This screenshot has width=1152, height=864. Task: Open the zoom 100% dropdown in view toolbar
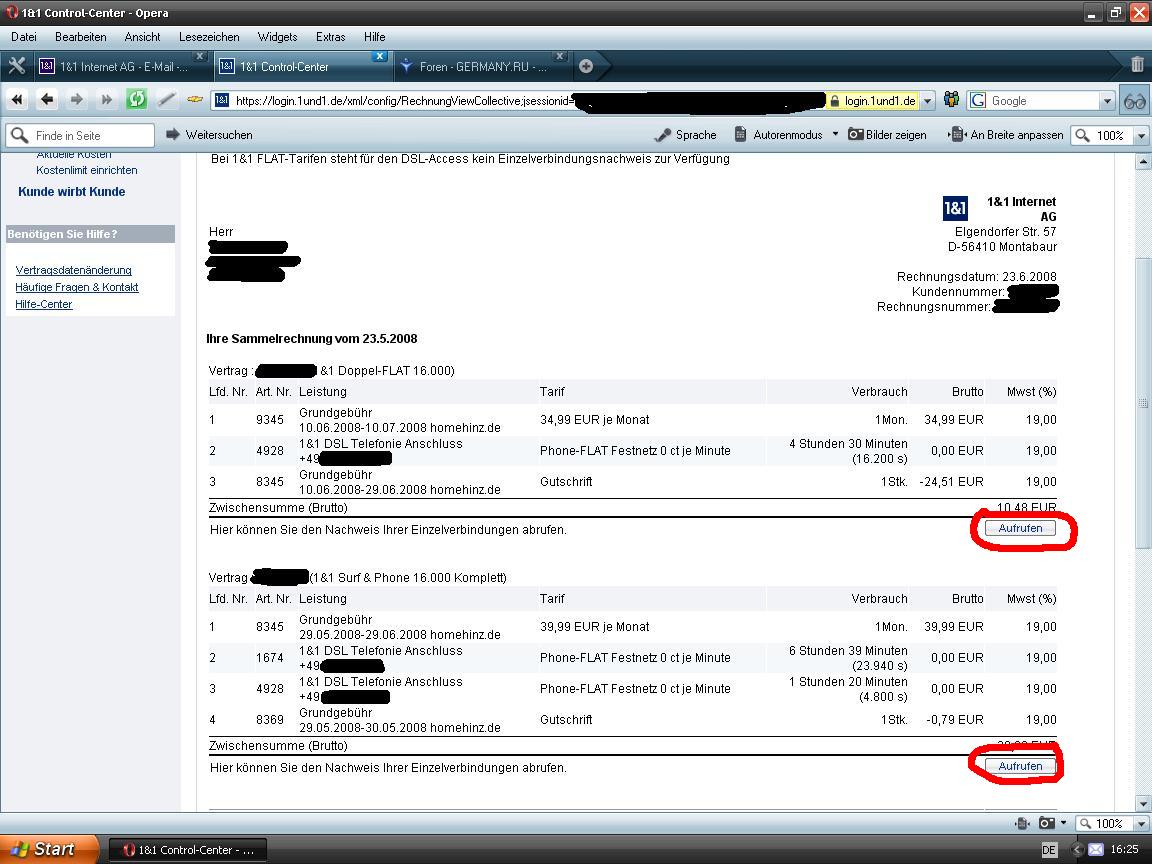(1141, 135)
